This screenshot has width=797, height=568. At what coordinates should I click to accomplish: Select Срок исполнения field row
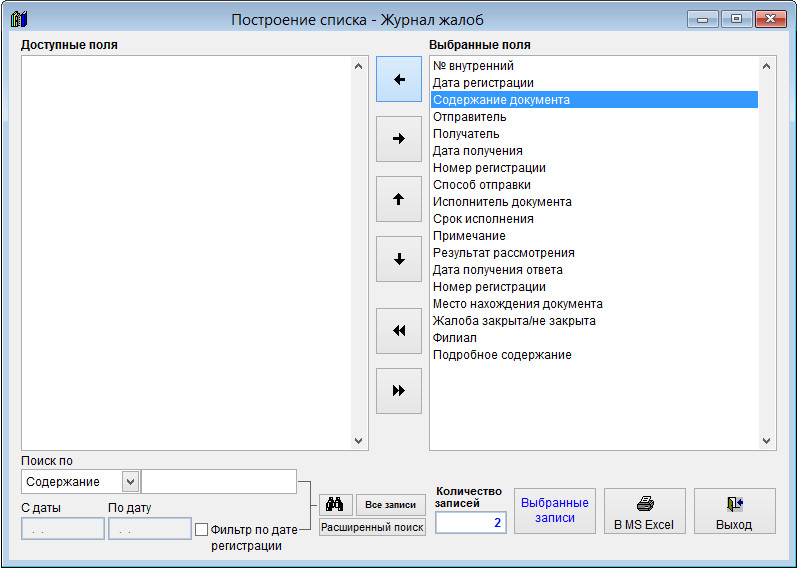[x=594, y=219]
